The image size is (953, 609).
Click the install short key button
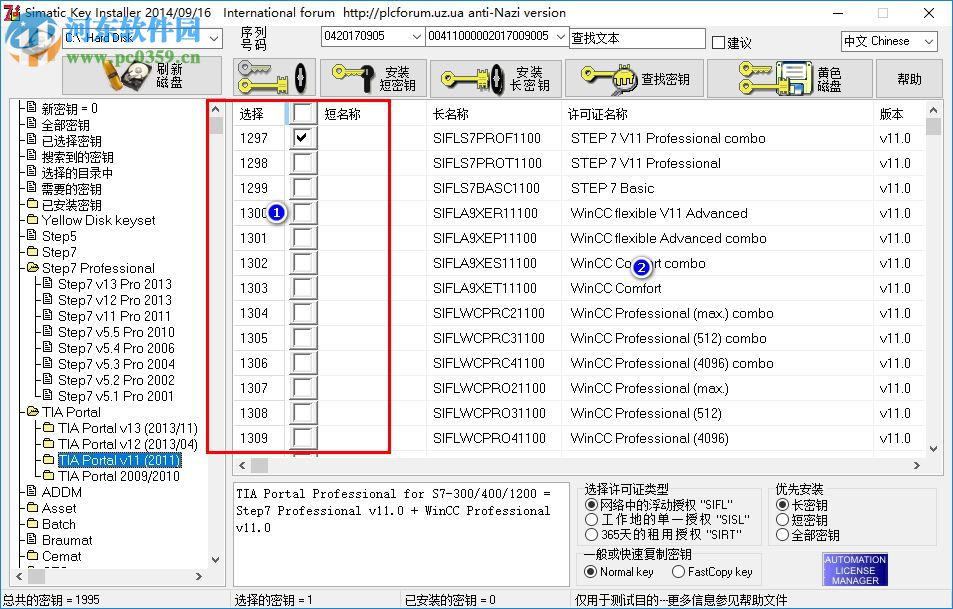[373, 78]
